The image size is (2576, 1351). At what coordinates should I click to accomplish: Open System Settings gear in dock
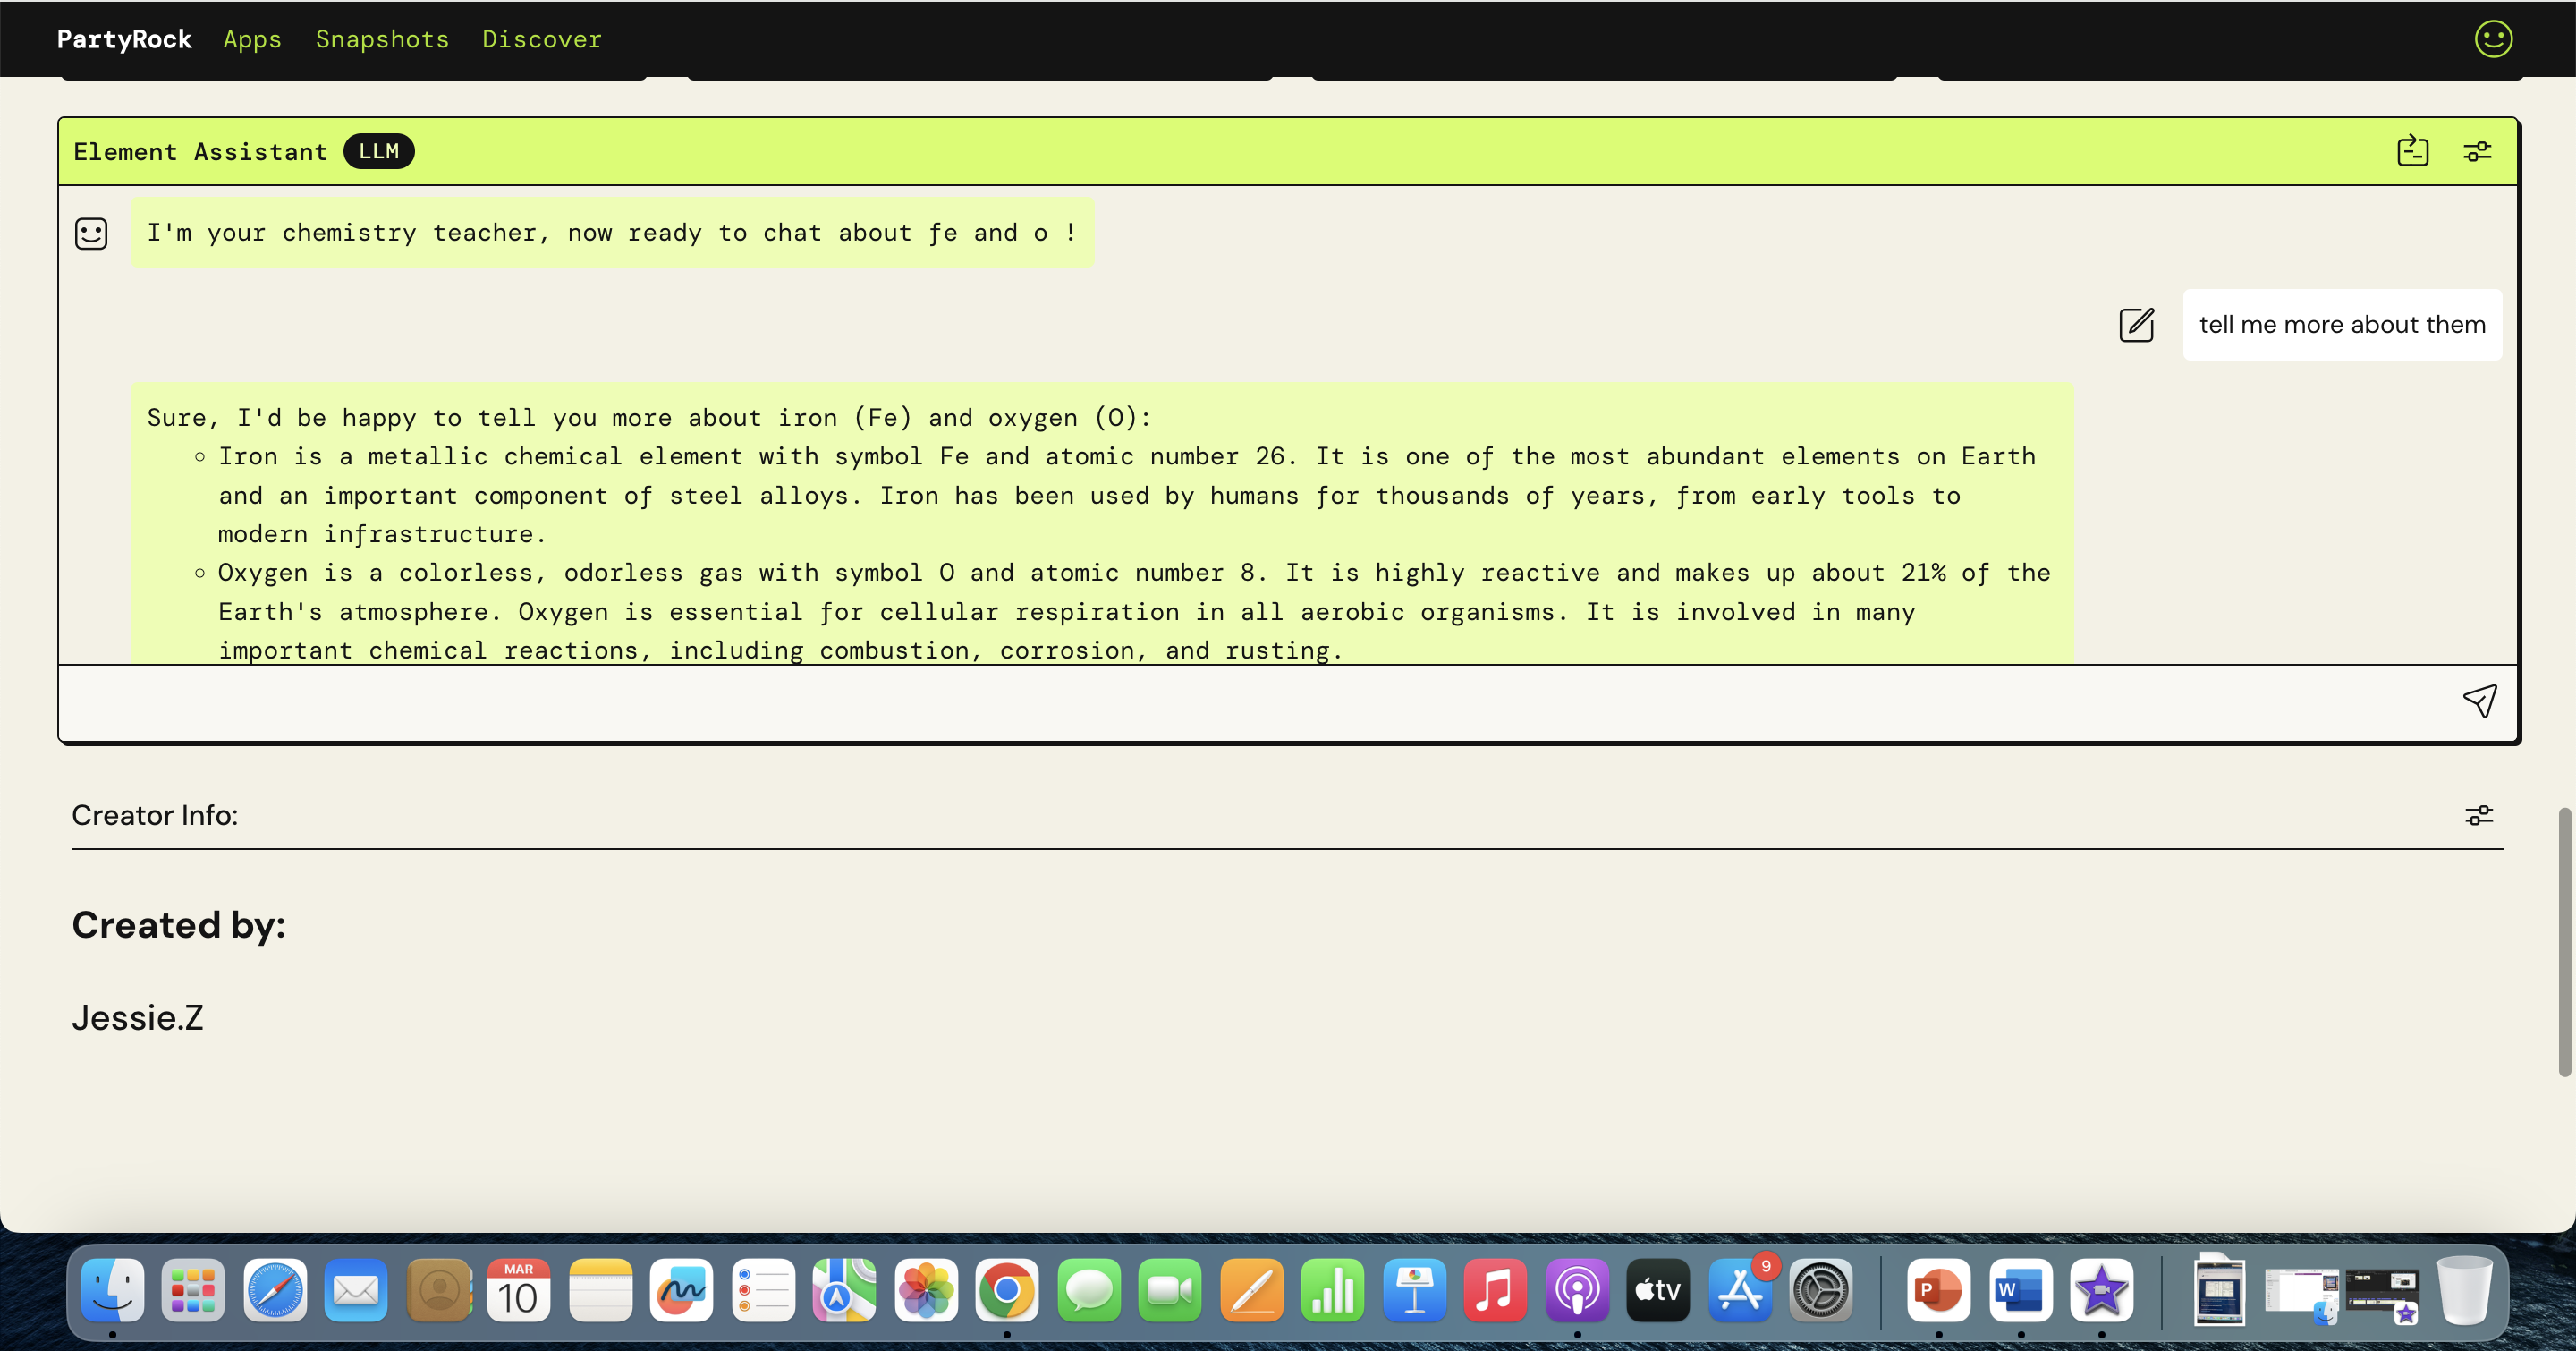click(1820, 1290)
